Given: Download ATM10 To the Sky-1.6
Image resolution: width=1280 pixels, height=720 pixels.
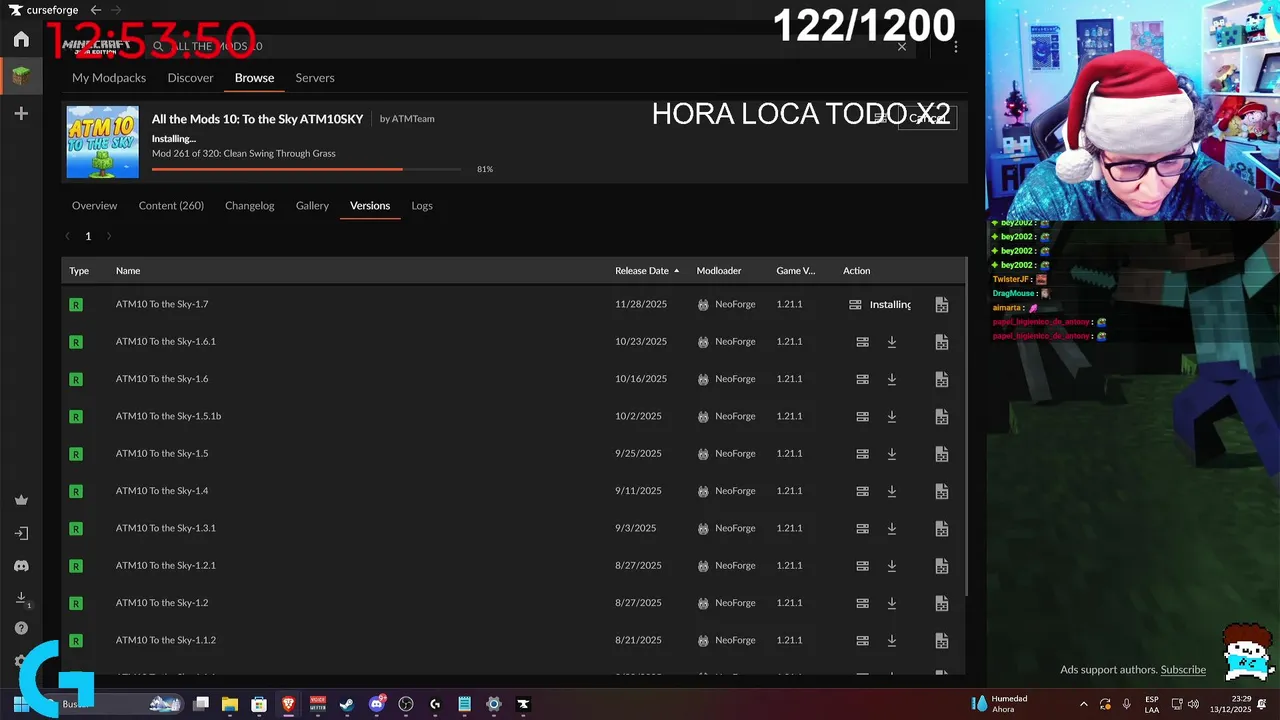Looking at the screenshot, I should point(892,379).
